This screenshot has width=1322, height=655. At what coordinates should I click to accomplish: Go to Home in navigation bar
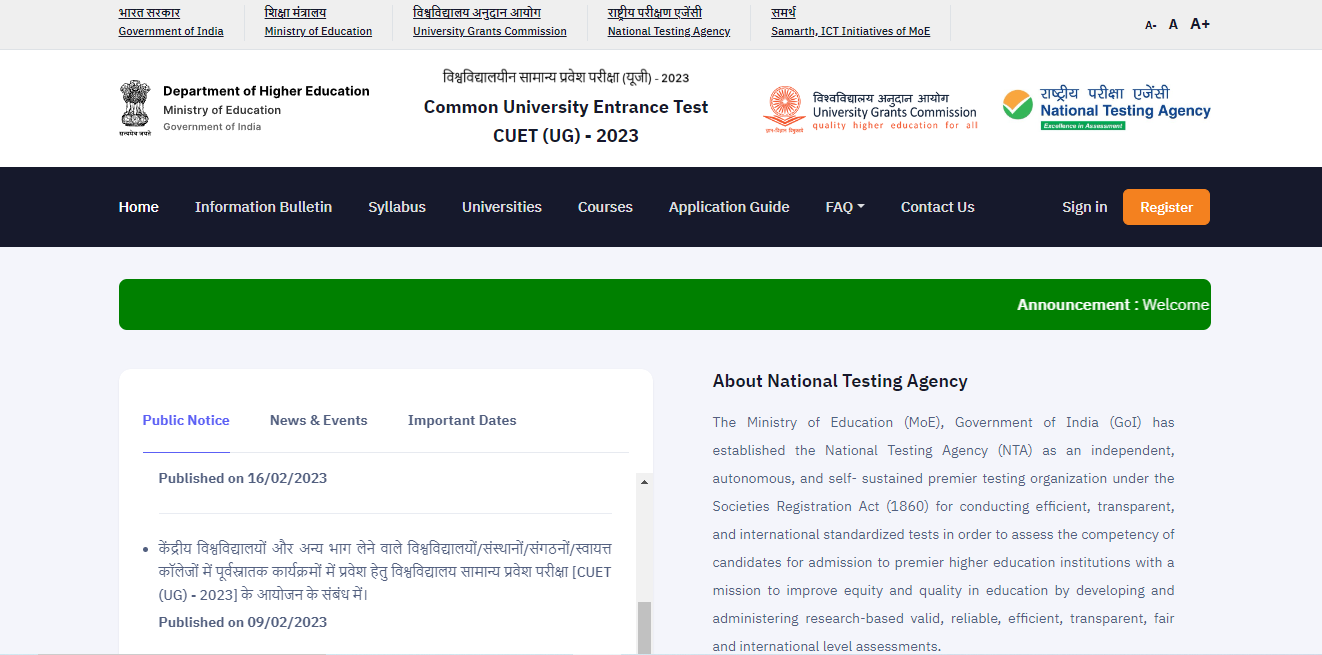[139, 207]
